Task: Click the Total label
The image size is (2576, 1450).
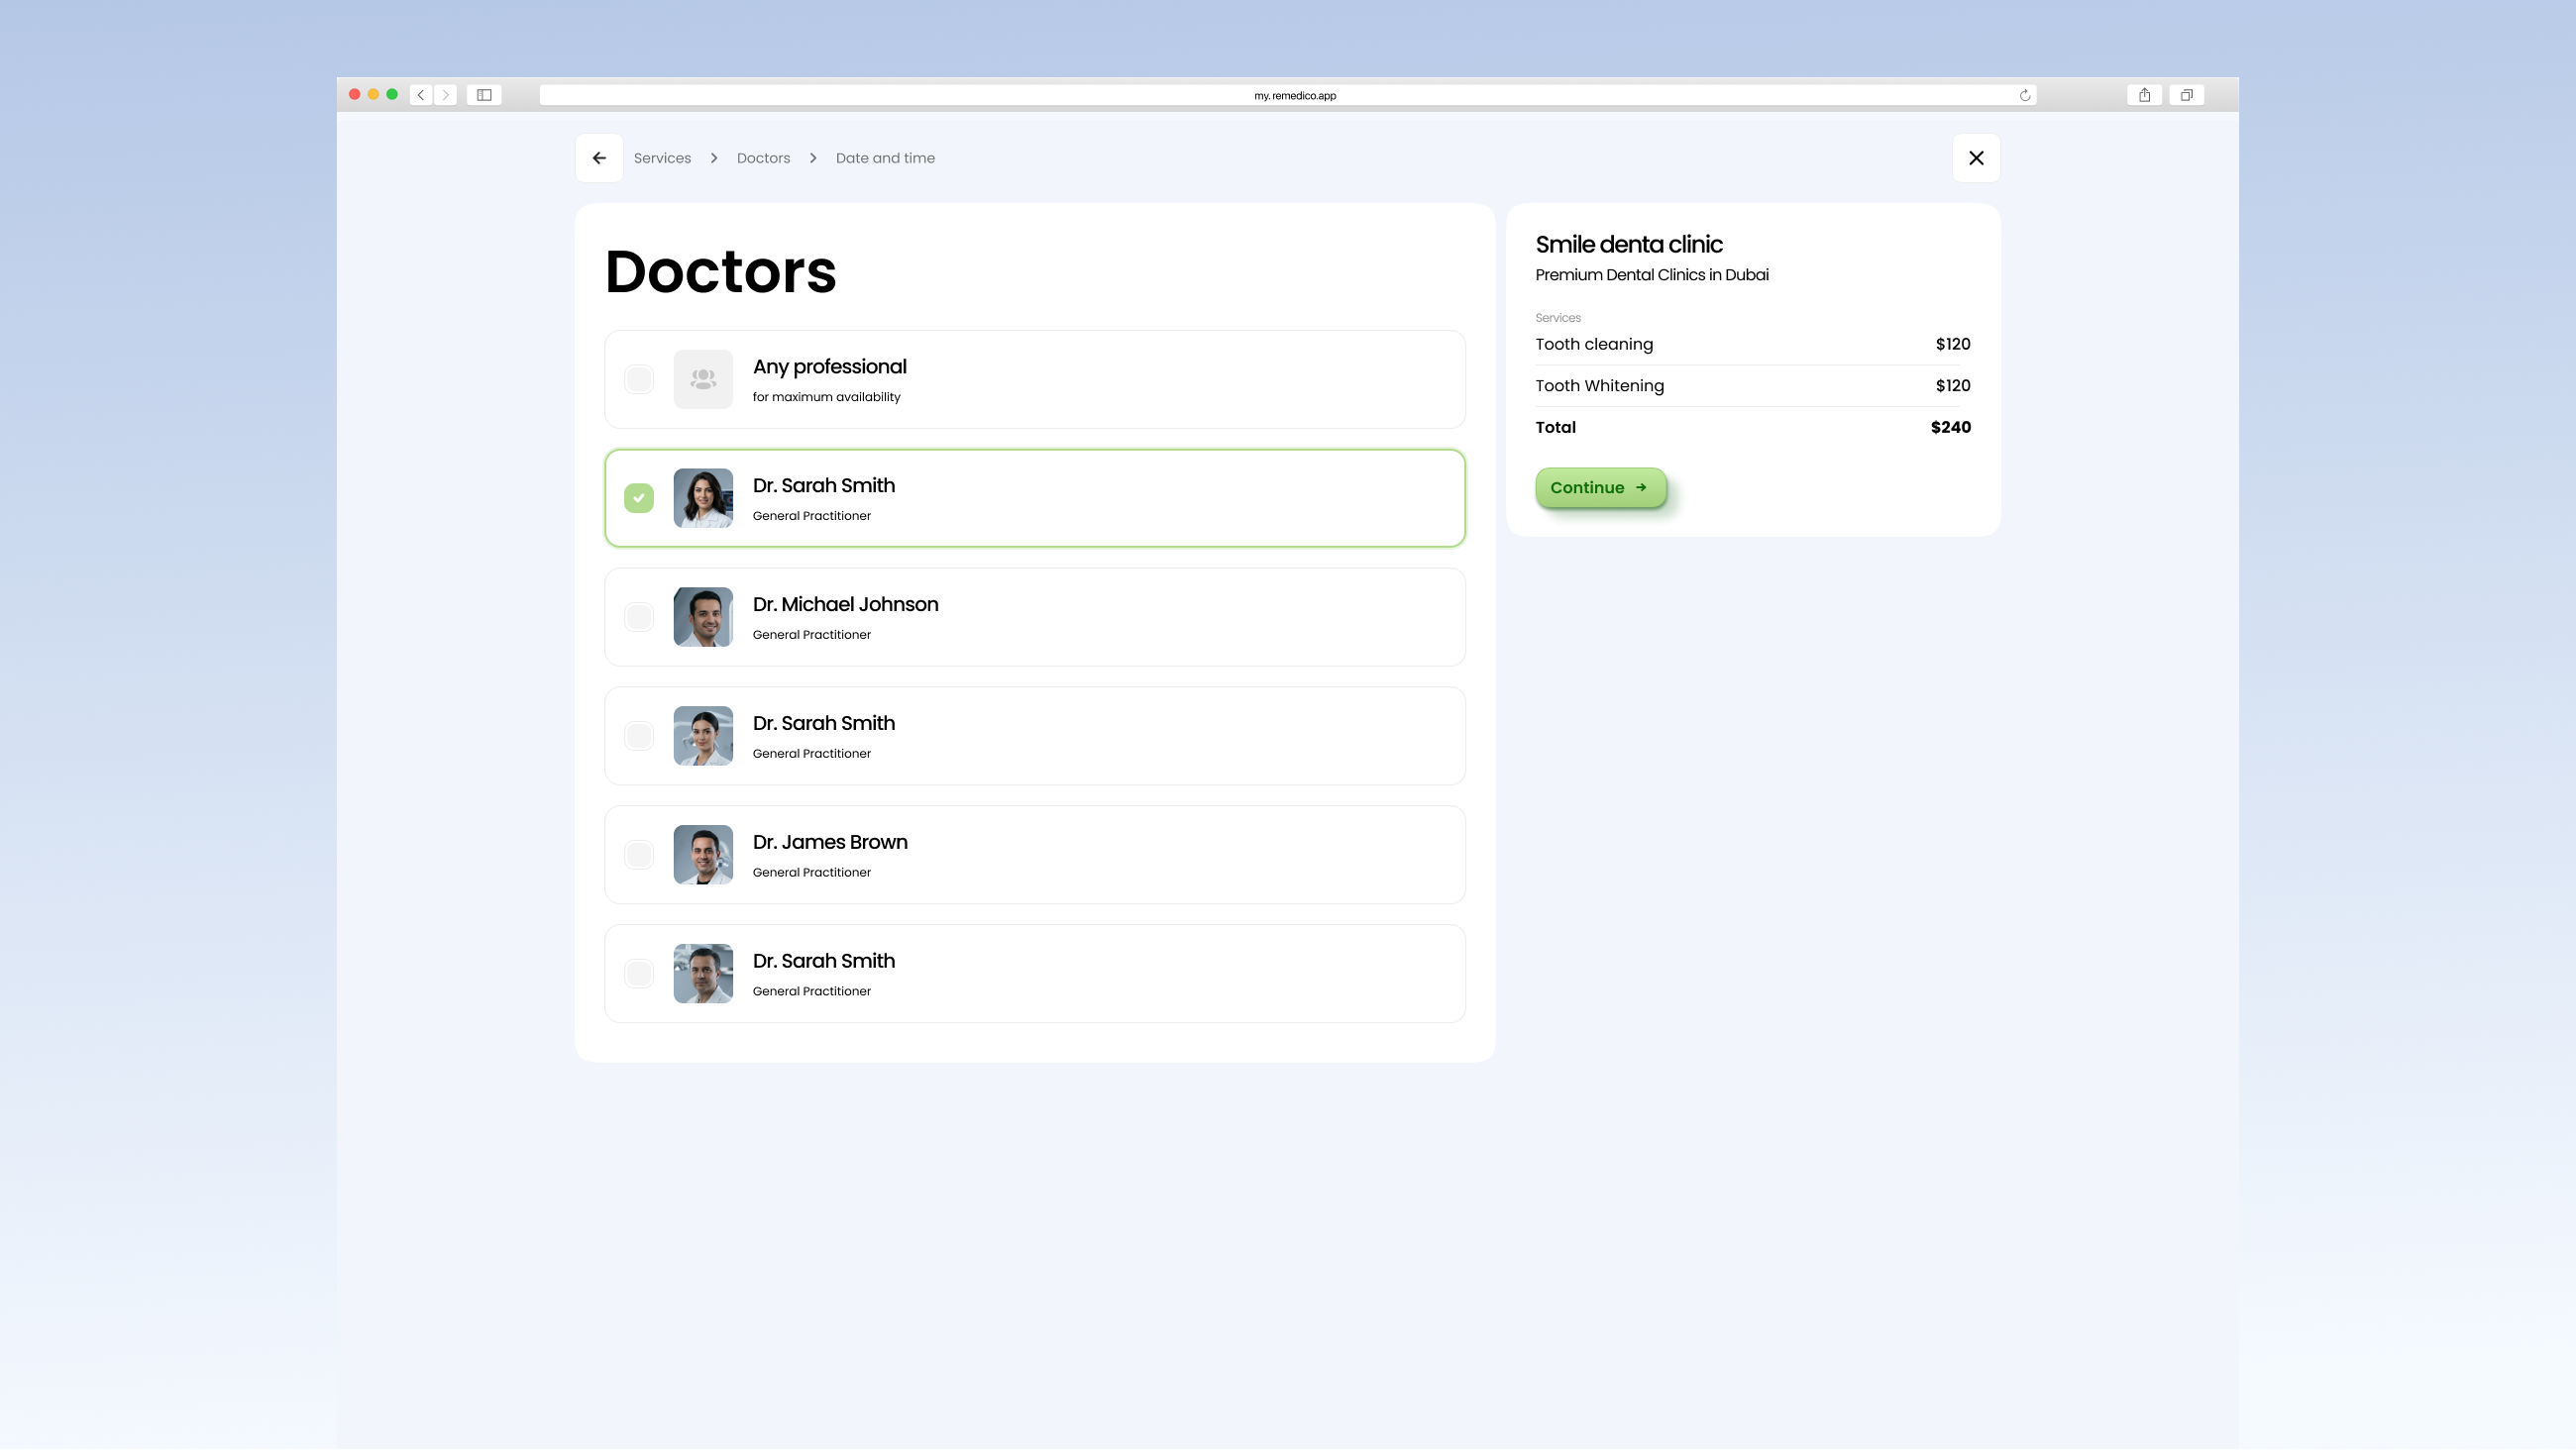Action: tap(1555, 427)
